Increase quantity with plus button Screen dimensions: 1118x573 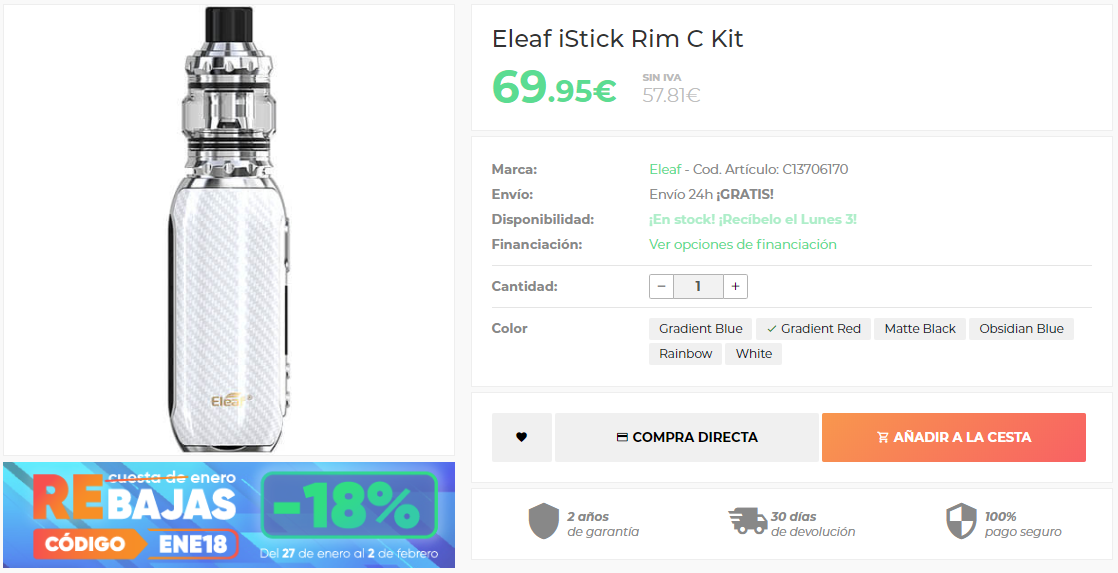click(735, 286)
